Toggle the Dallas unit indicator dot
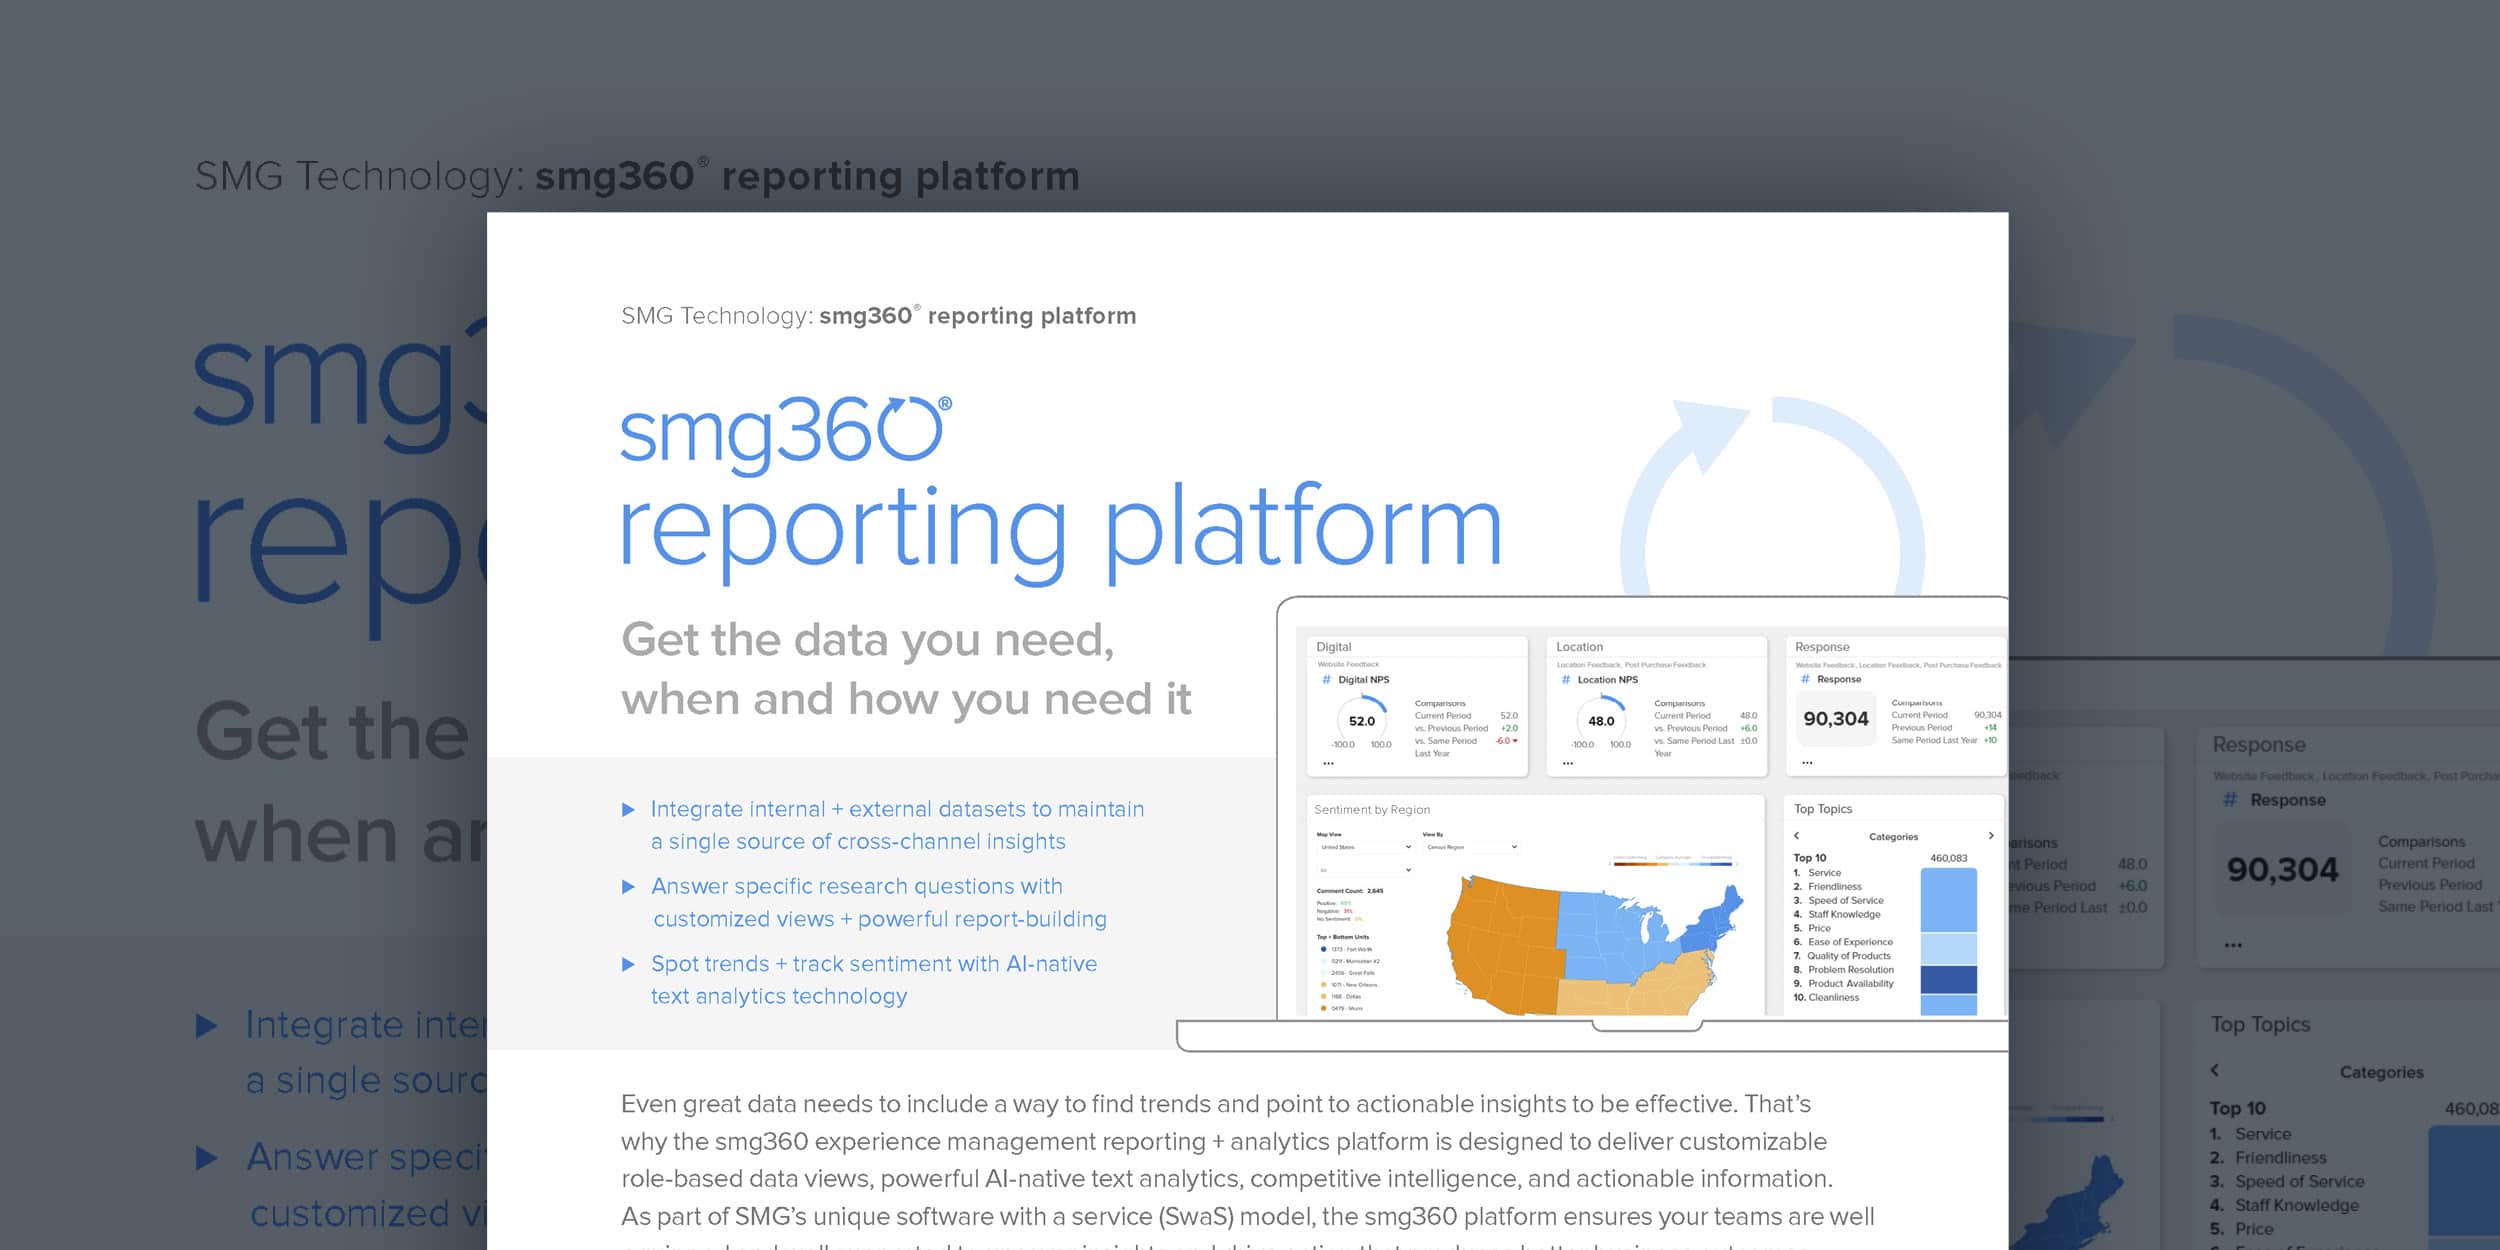Image resolution: width=2500 pixels, height=1250 pixels. [x=1323, y=997]
